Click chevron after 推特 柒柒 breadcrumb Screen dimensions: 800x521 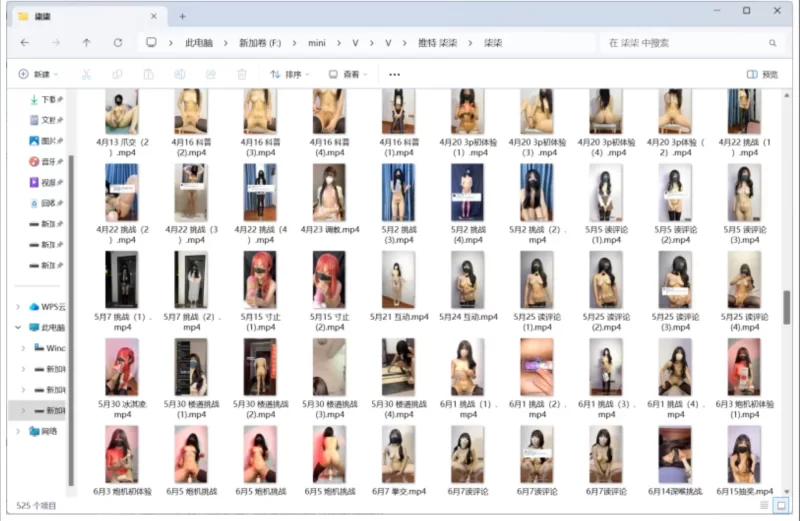(x=470, y=43)
